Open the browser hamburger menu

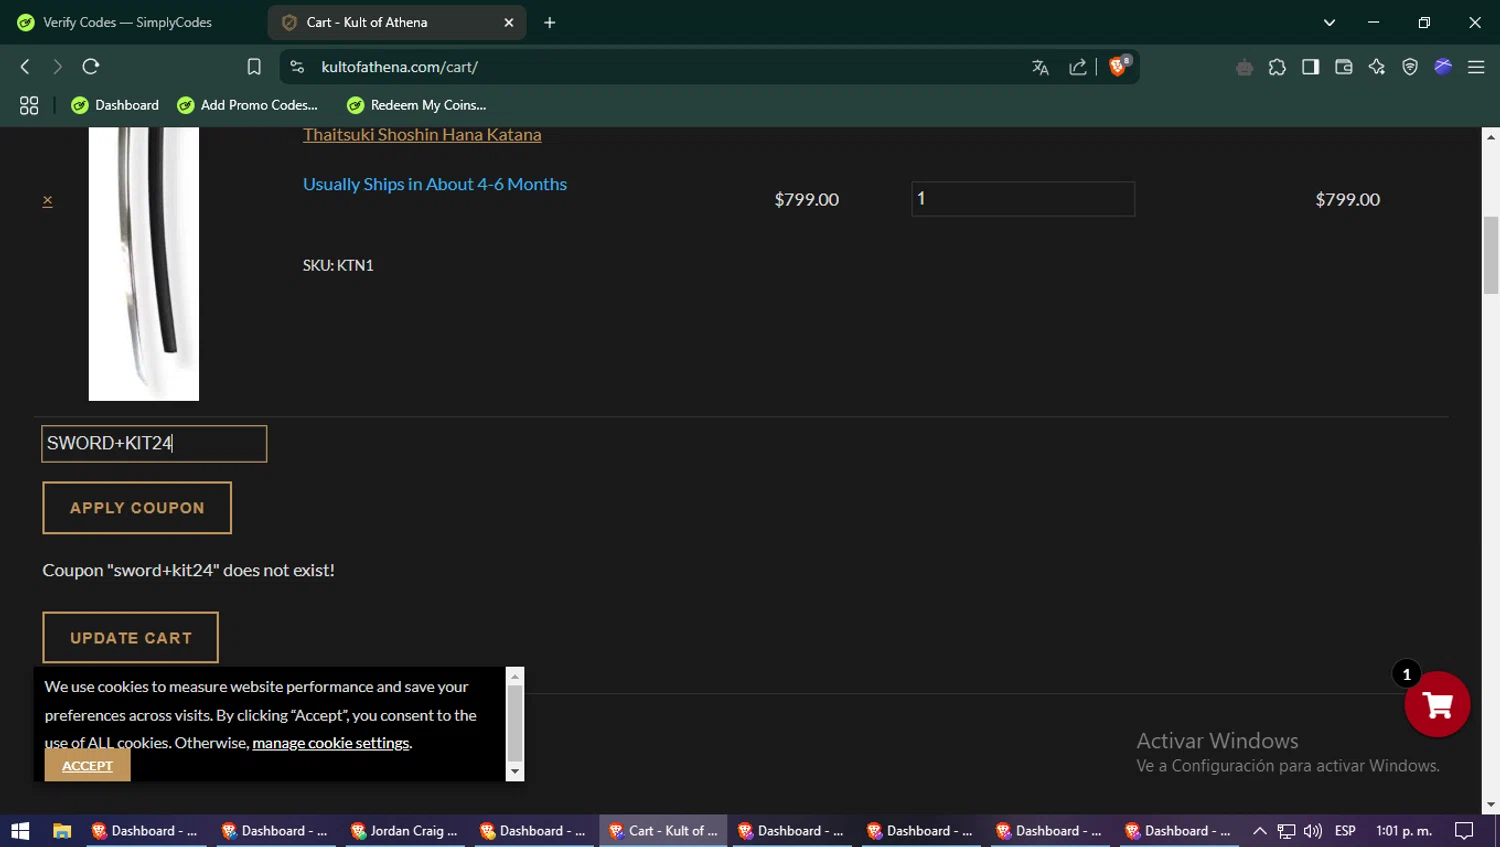1476,67
